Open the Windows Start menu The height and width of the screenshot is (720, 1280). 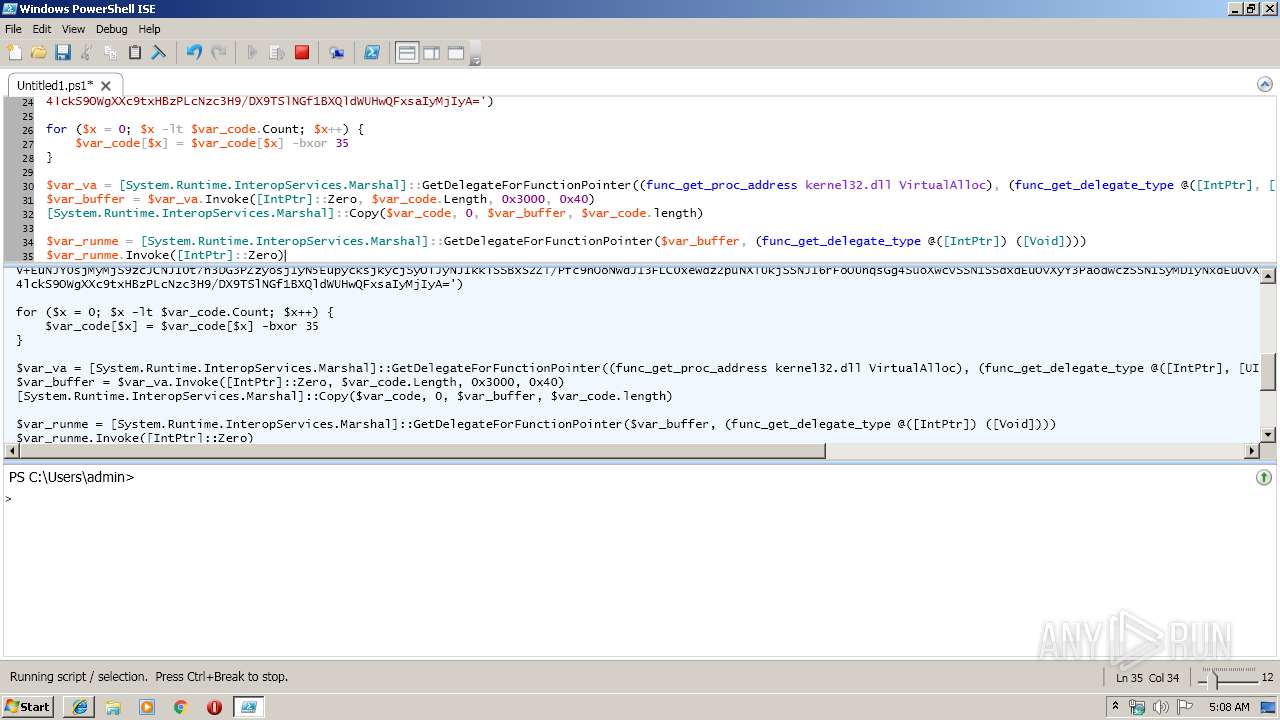pos(28,707)
